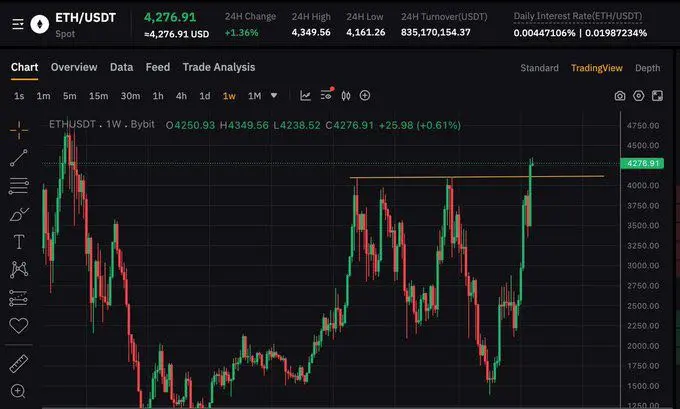The image size is (680, 409).
Task: Take a chart snapshot with the camera icon
Action: 620,96
